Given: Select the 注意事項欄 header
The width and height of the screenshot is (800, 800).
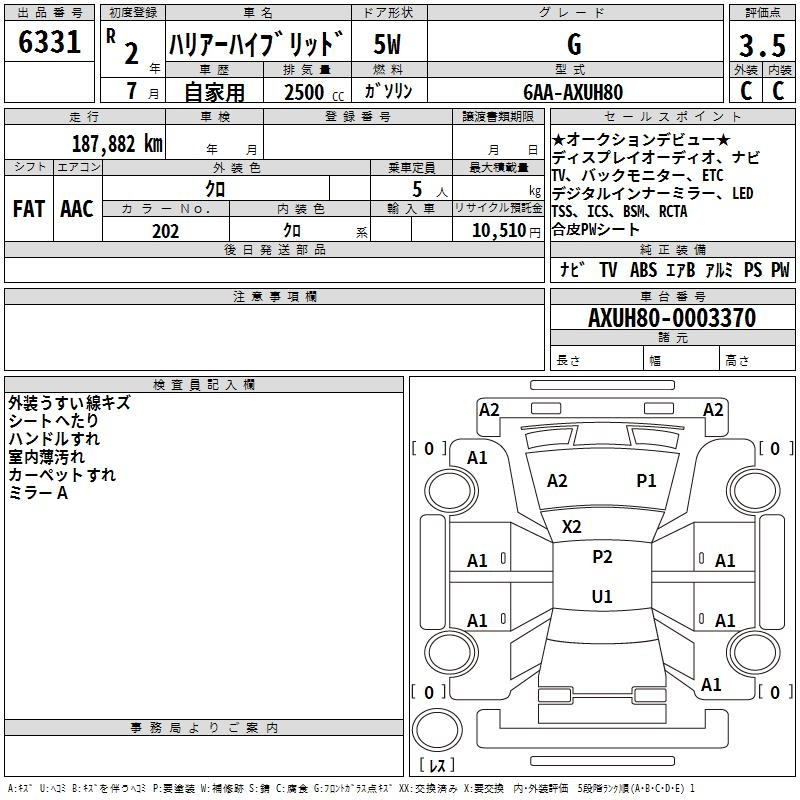Looking at the screenshot, I should 274,296.
